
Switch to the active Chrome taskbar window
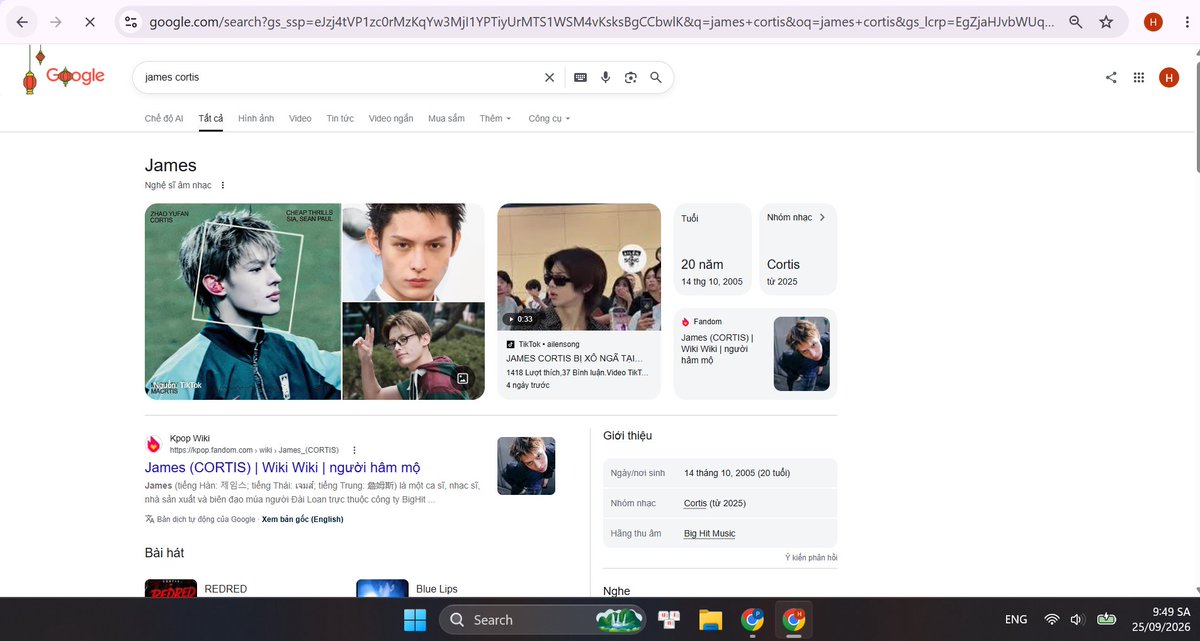click(794, 620)
